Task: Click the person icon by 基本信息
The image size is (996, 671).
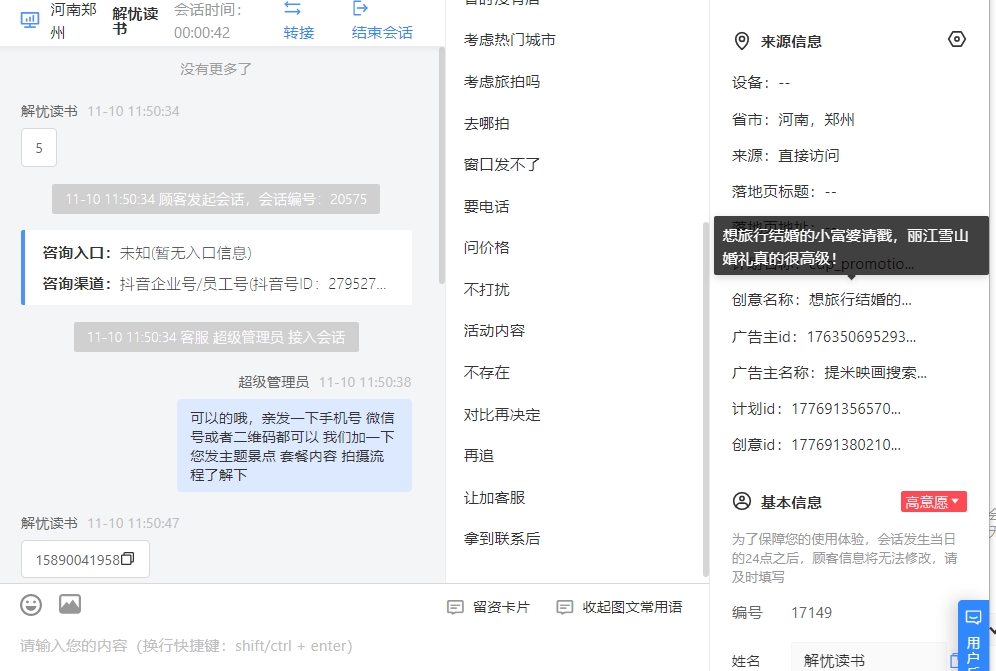Action: pos(741,501)
